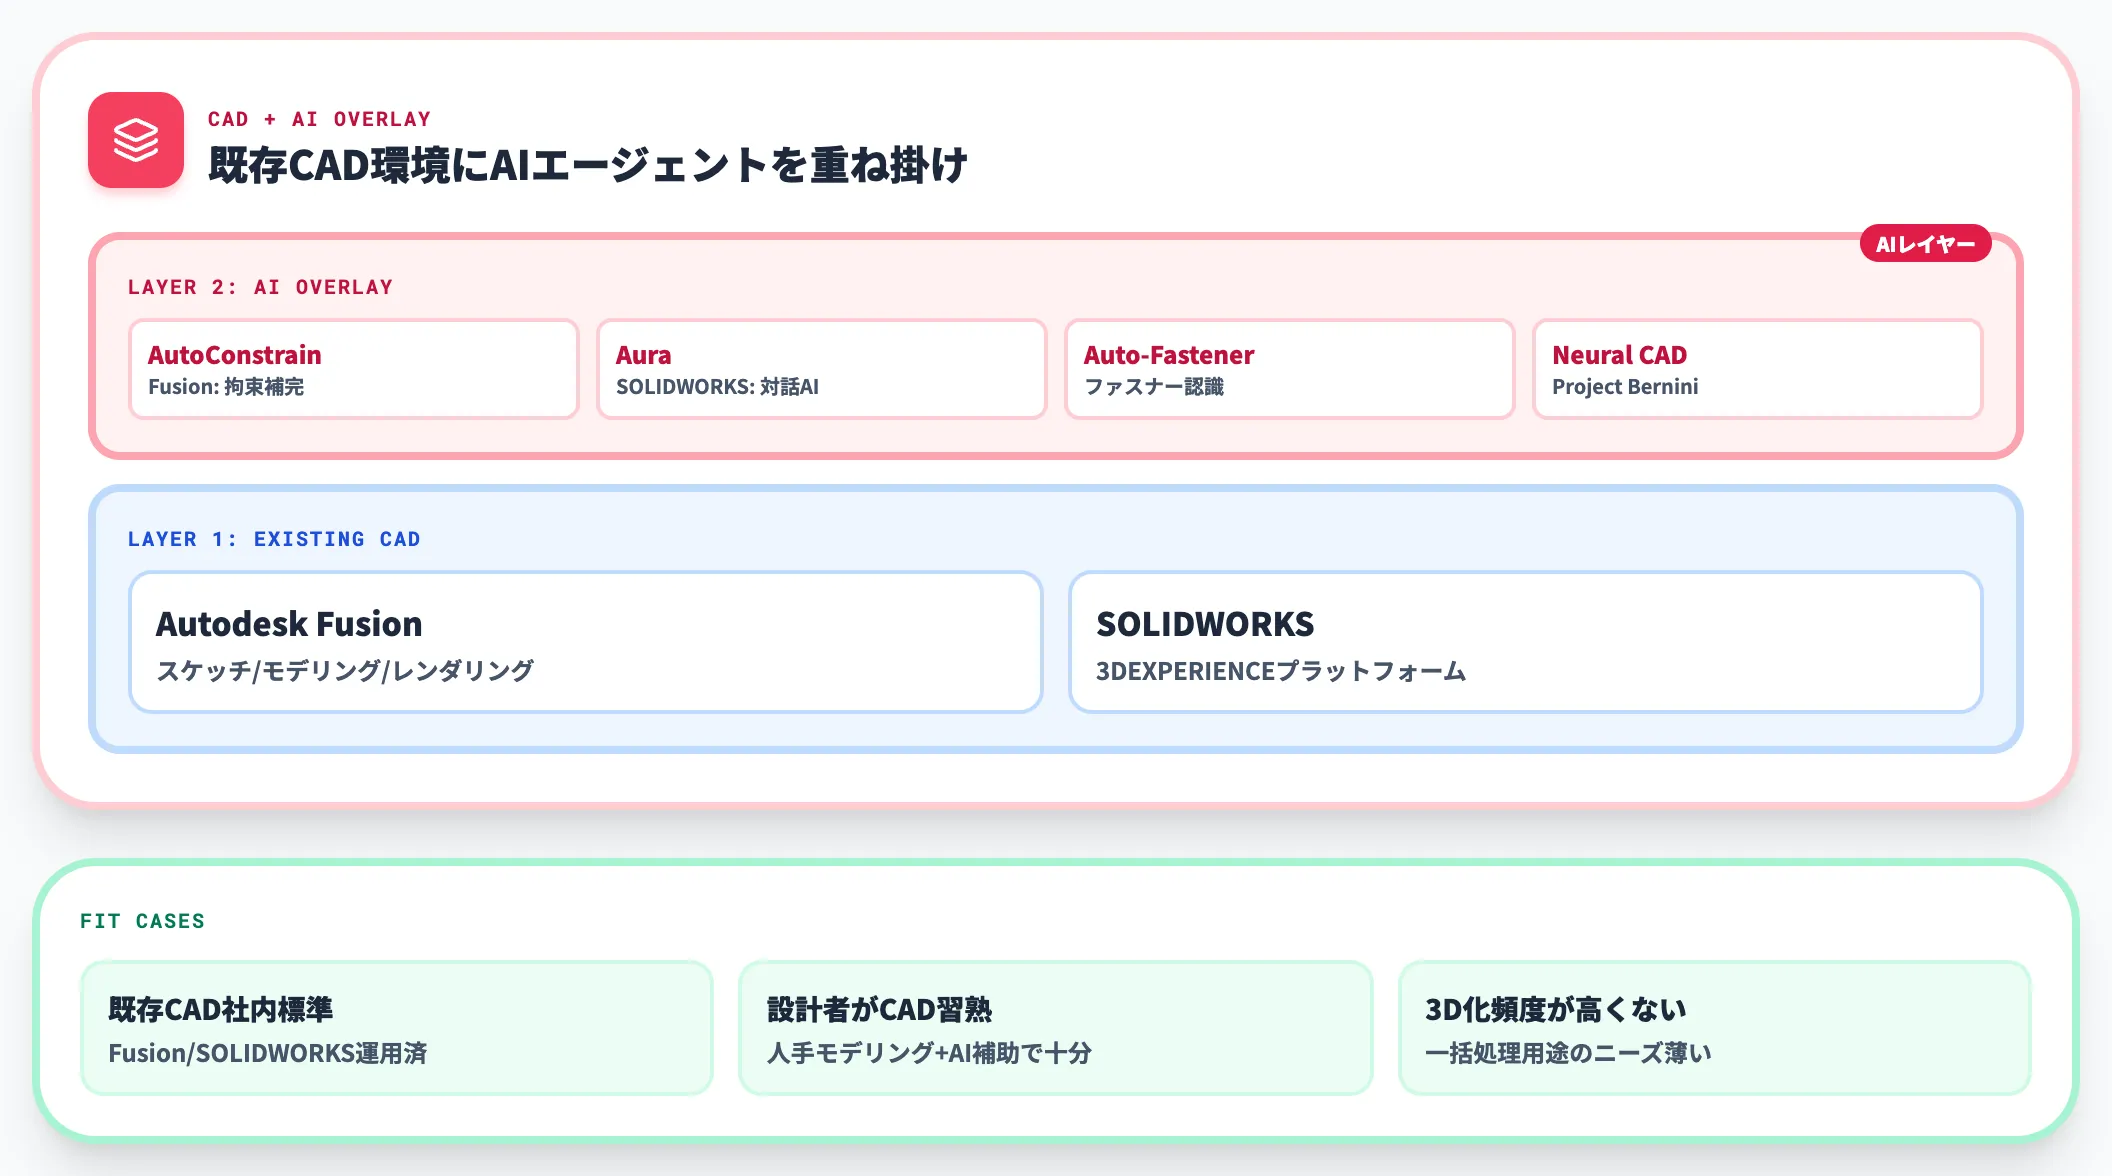This screenshot has width=2112, height=1176.
Task: Select the AutoConstrain card
Action: point(354,369)
